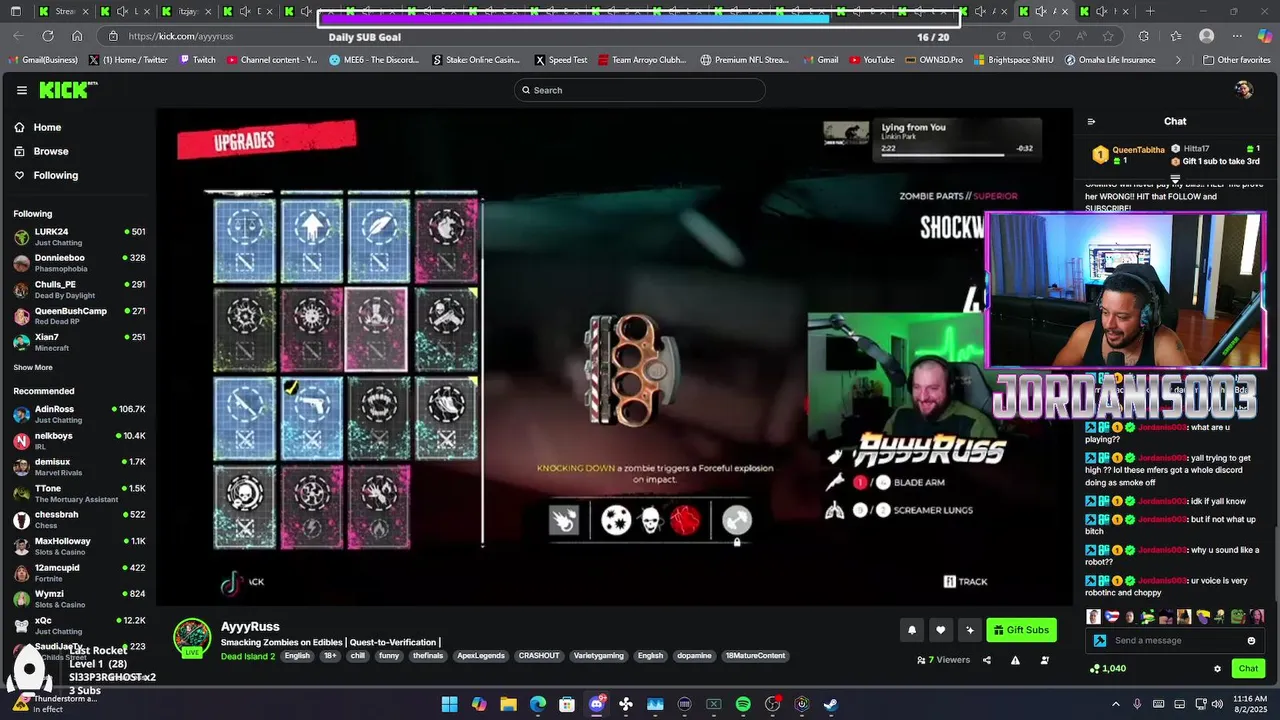1280x720 pixels.
Task: Open Discord from the taskbar
Action: tap(597, 704)
